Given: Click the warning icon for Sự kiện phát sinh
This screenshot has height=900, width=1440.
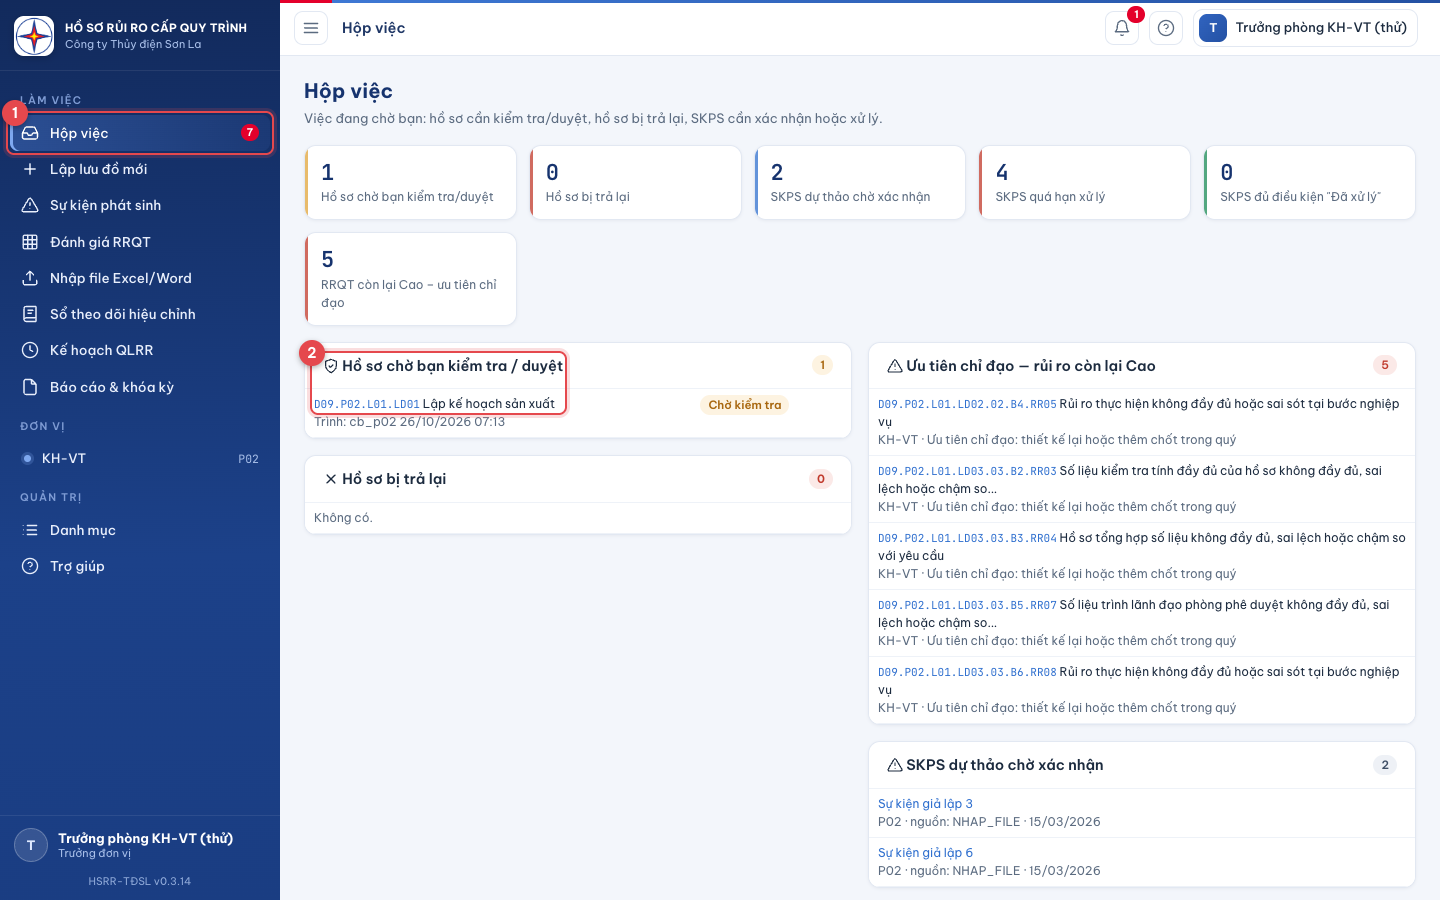Looking at the screenshot, I should pyautogui.click(x=30, y=205).
